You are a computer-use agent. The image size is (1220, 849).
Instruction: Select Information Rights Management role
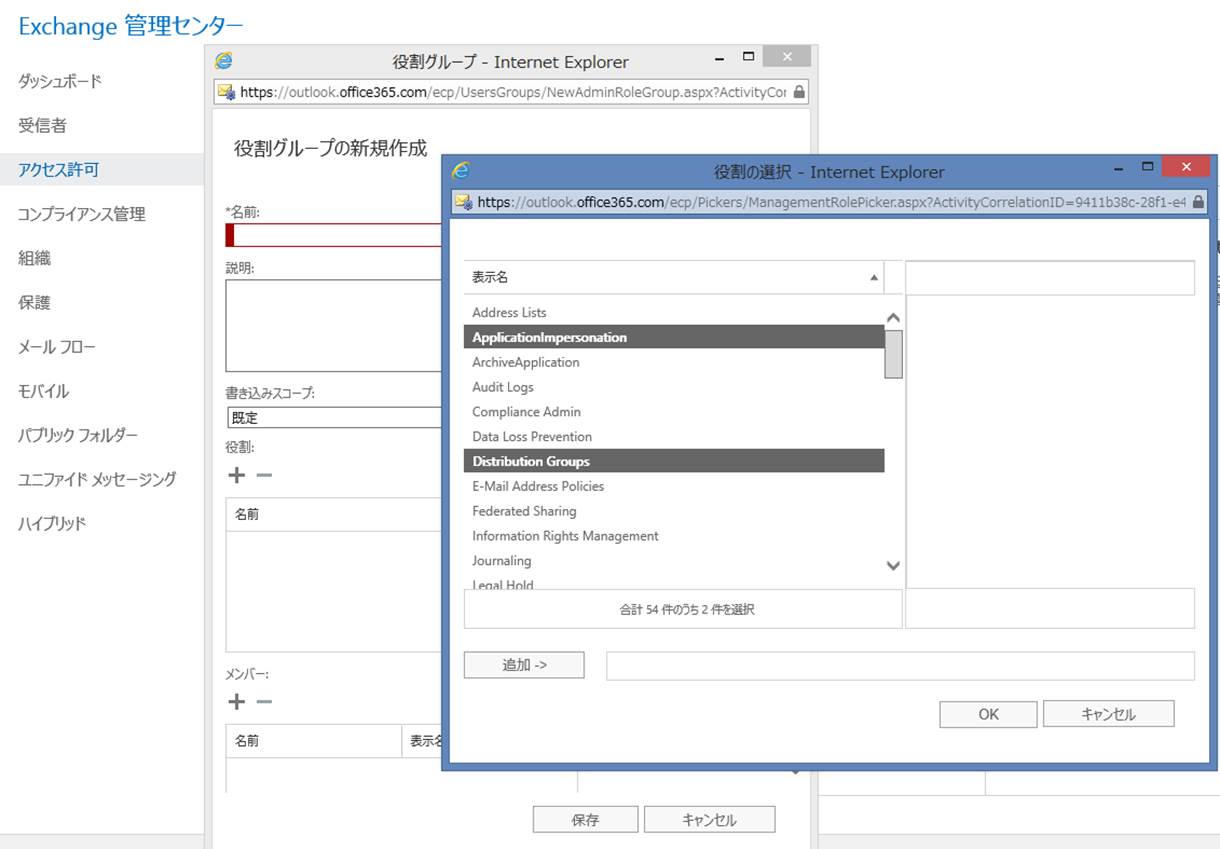674,536
